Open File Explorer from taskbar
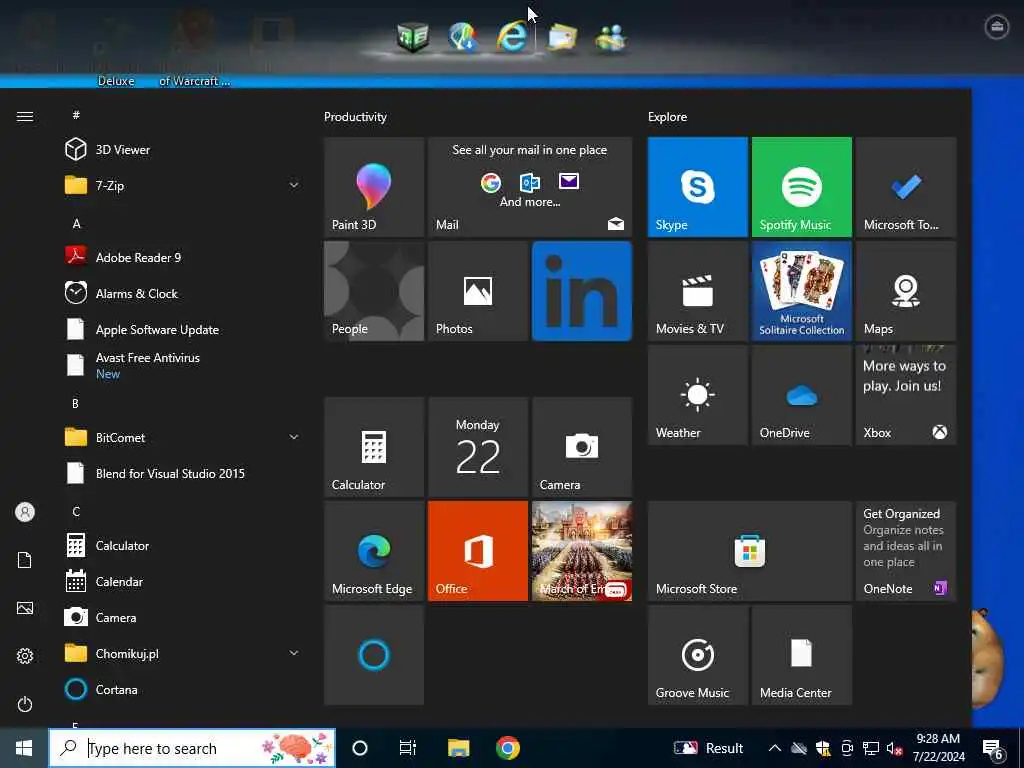Image resolution: width=1024 pixels, height=768 pixels. point(458,748)
